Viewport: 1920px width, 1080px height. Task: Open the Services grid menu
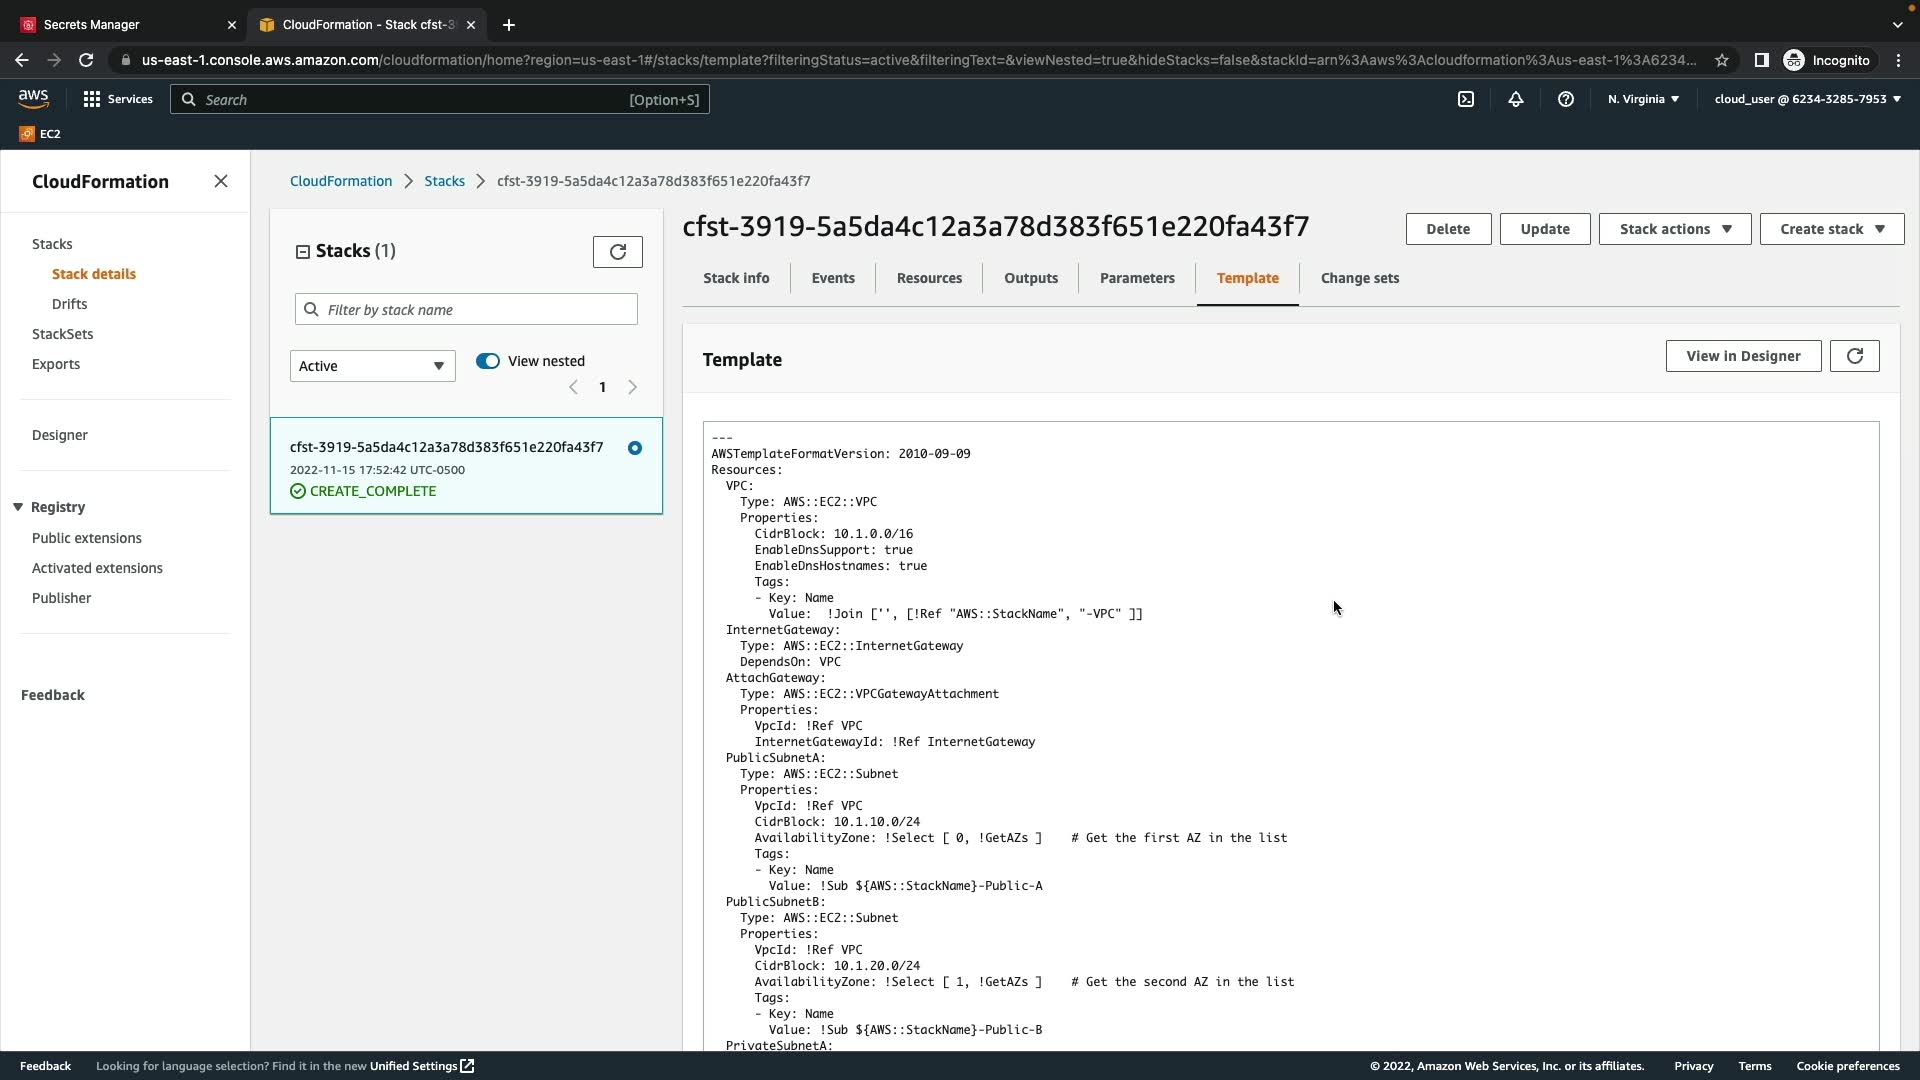pos(117,99)
